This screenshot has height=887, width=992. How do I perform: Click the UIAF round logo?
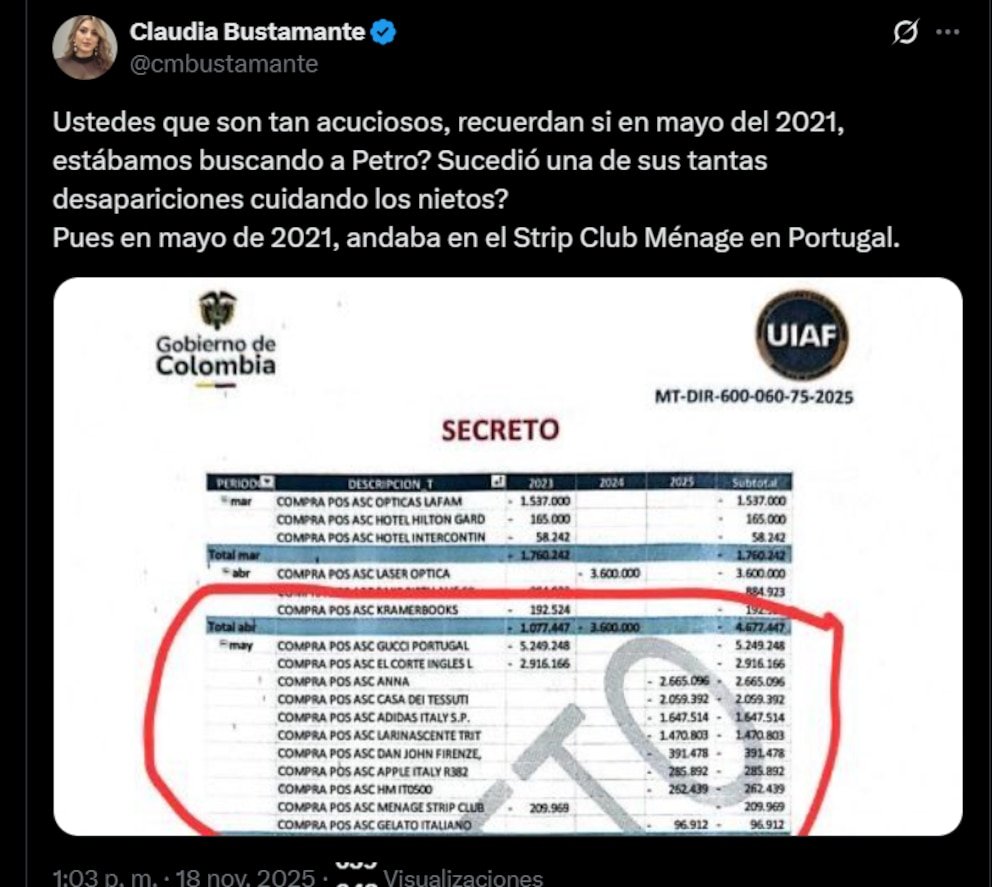point(802,335)
